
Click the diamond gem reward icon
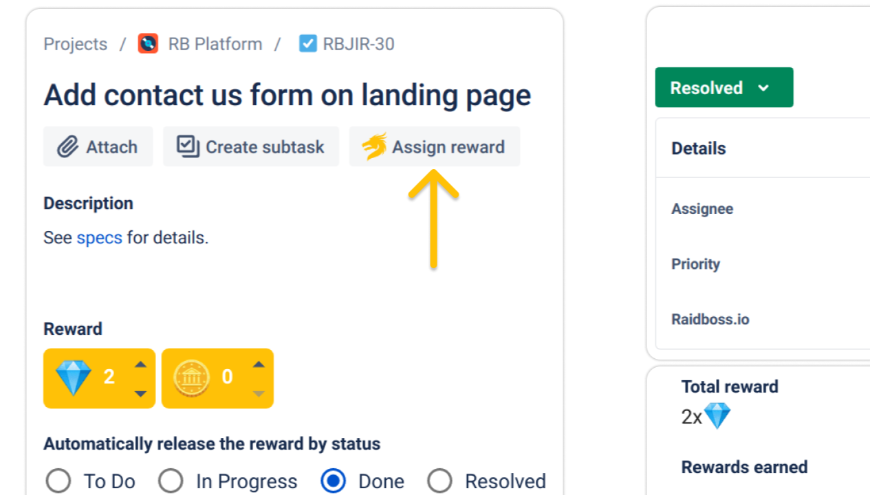click(73, 377)
